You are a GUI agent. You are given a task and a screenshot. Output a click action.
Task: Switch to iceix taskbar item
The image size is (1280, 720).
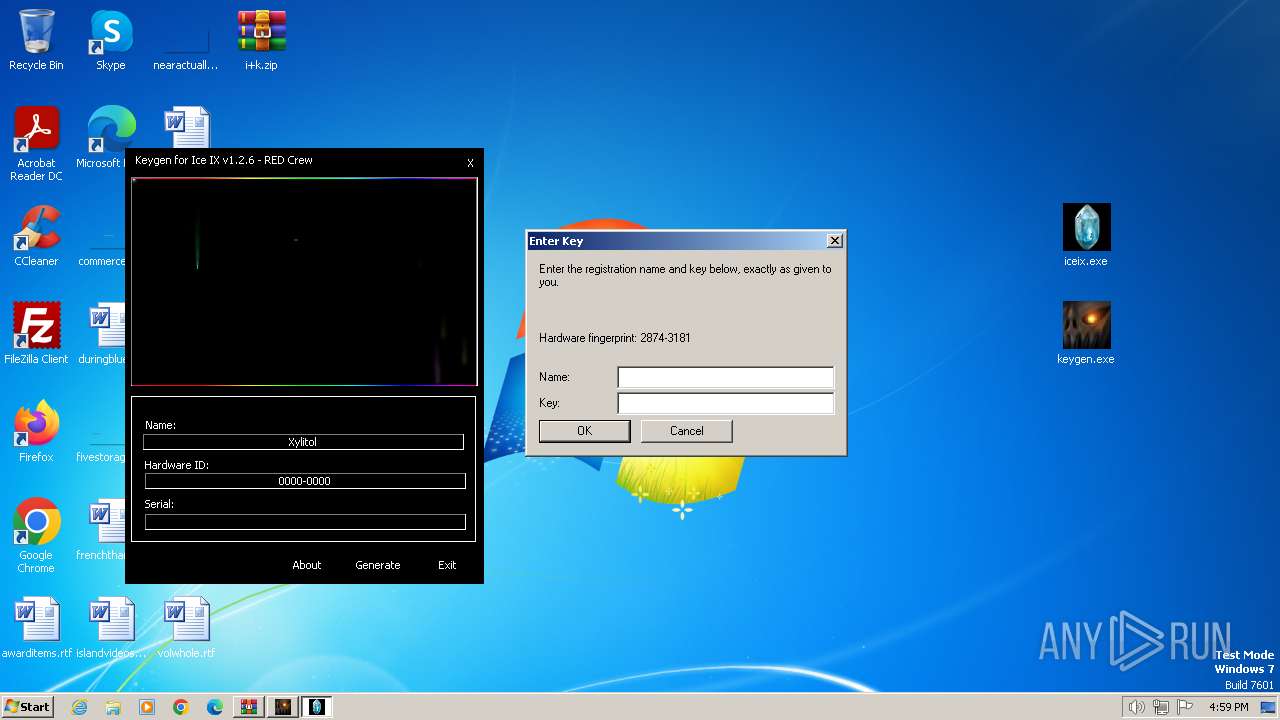click(x=317, y=707)
